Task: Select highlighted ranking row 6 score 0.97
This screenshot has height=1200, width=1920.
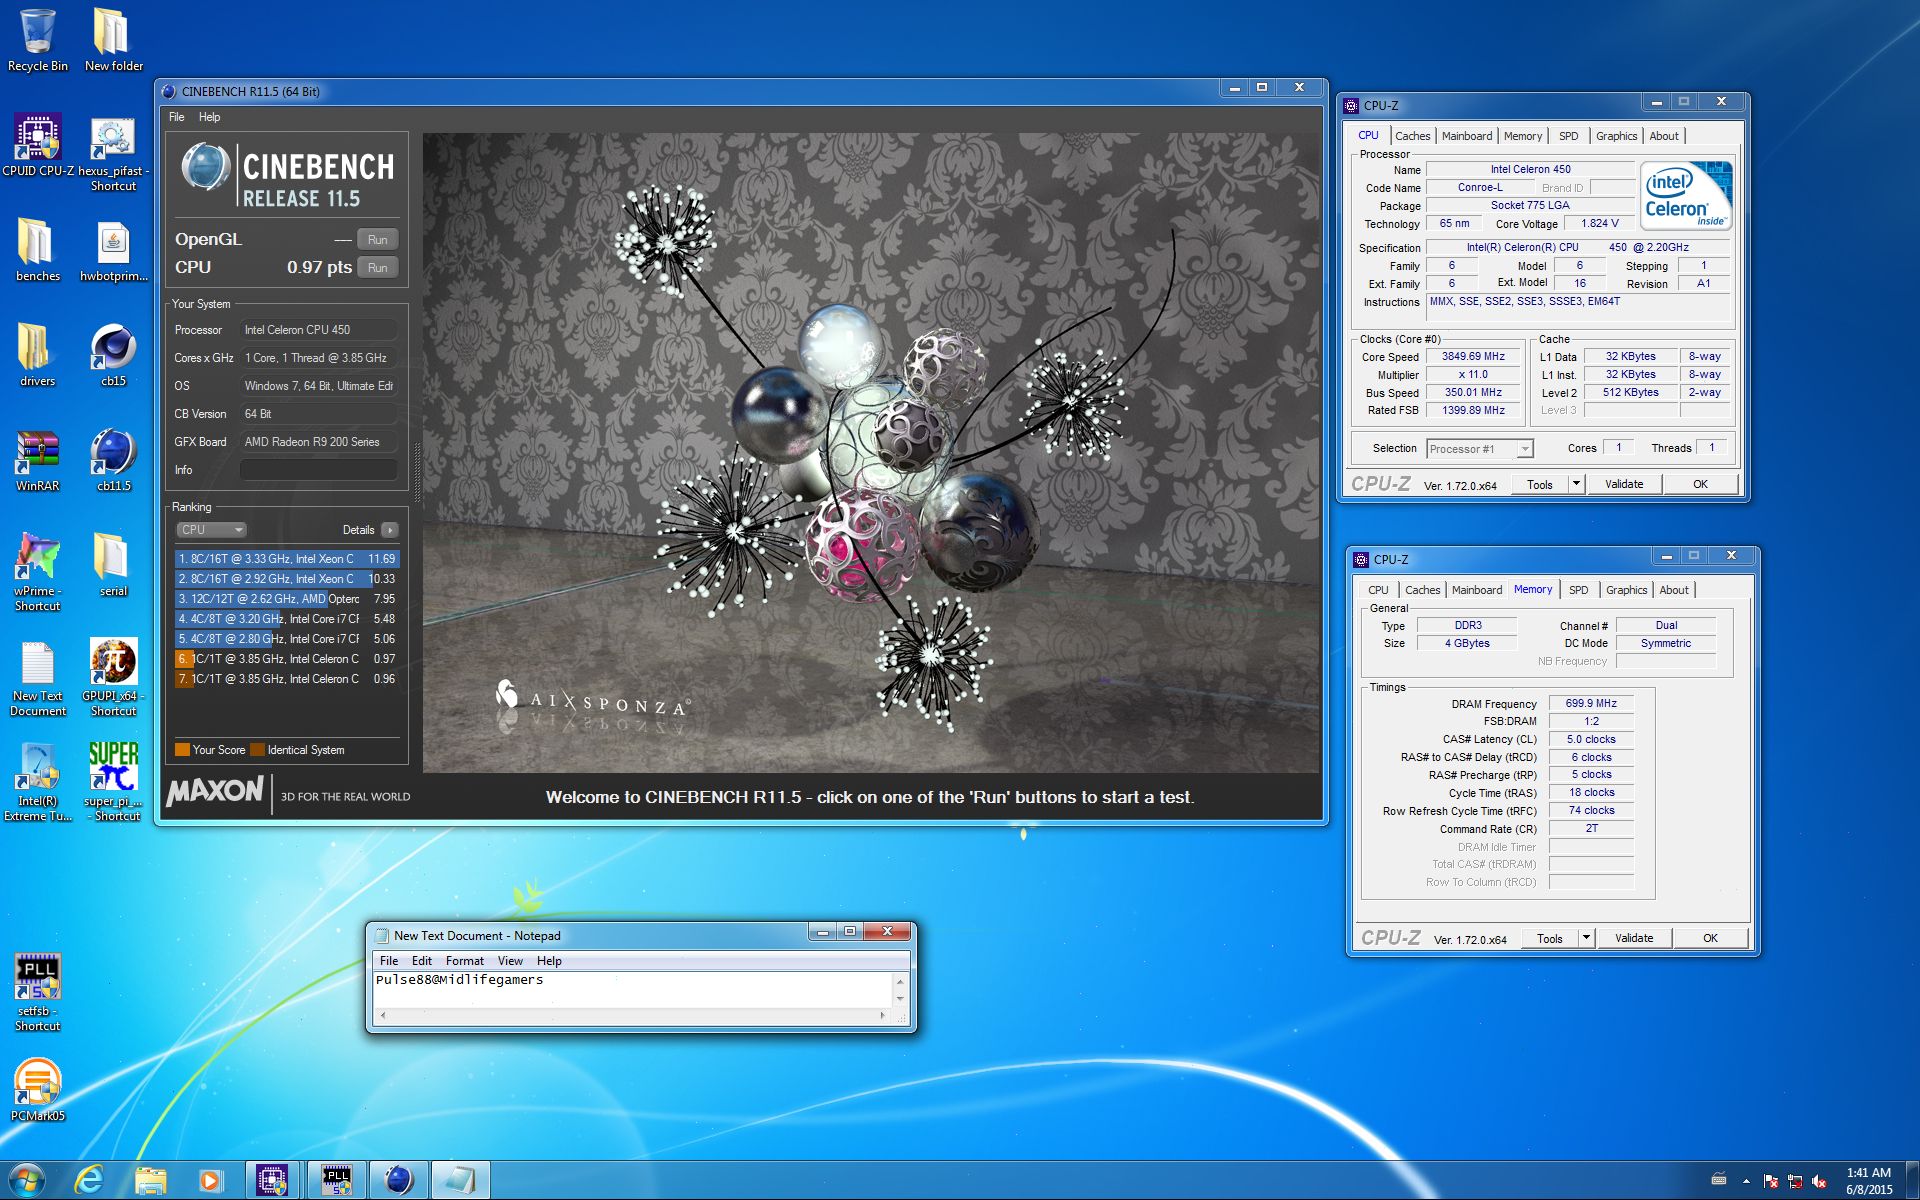Action: [x=287, y=659]
